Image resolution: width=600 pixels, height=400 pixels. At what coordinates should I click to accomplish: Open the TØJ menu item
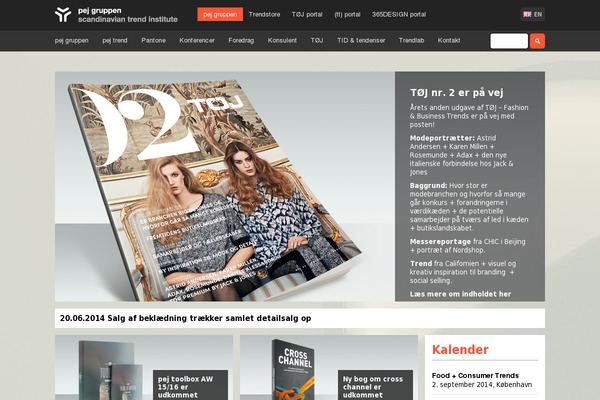click(317, 41)
